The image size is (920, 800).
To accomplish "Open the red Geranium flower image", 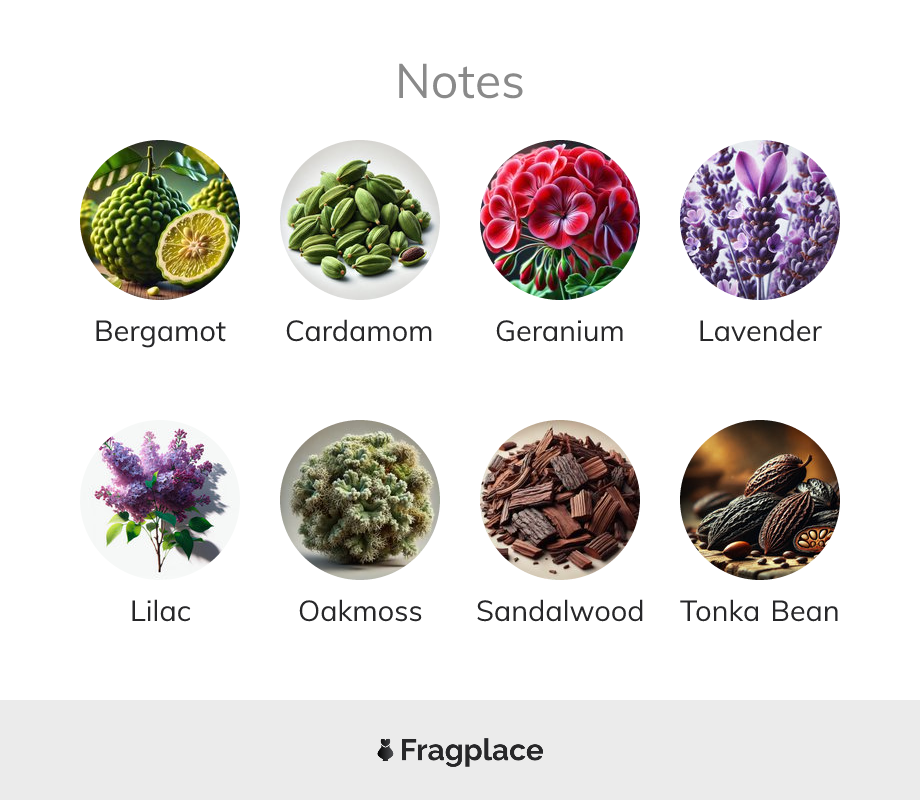I will (560, 220).
